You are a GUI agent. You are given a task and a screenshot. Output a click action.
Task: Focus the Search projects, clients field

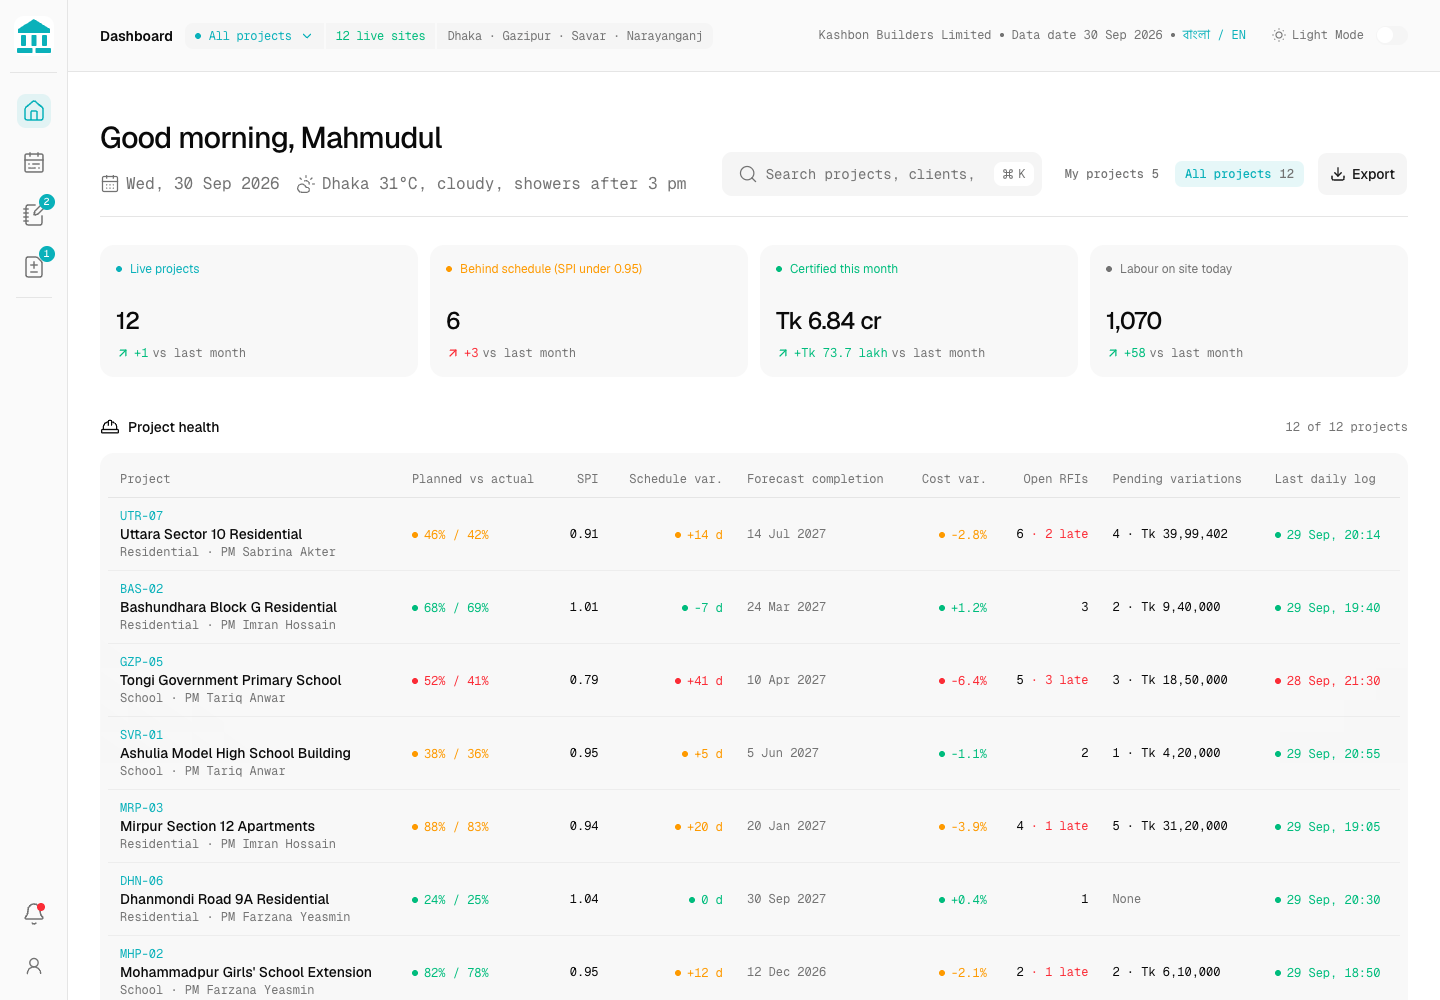click(x=881, y=174)
